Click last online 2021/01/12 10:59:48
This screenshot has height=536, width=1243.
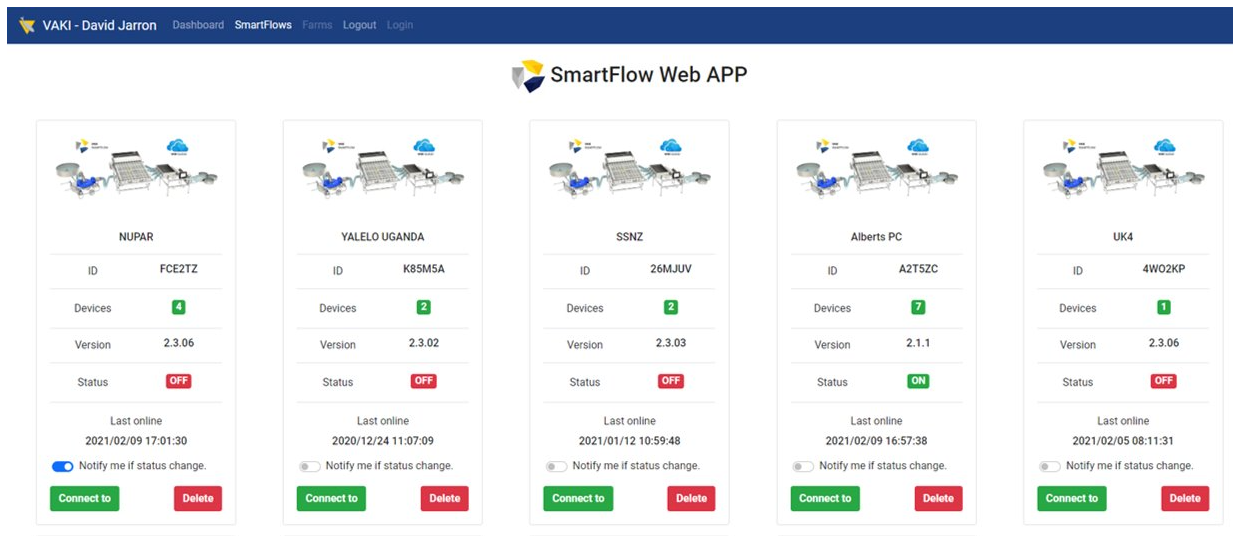(630, 441)
